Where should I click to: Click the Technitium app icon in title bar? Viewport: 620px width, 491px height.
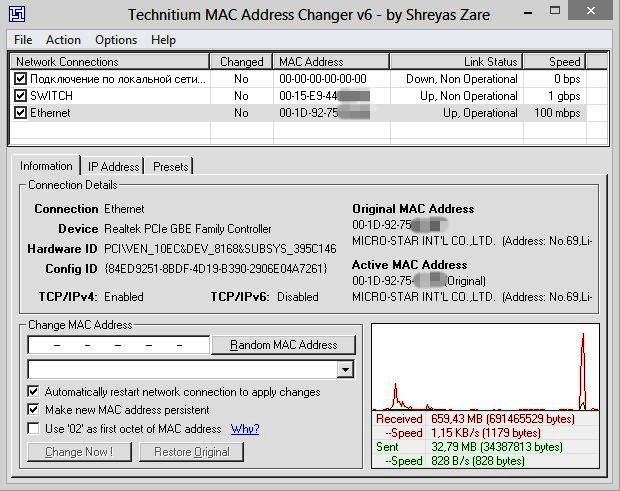tap(17, 14)
